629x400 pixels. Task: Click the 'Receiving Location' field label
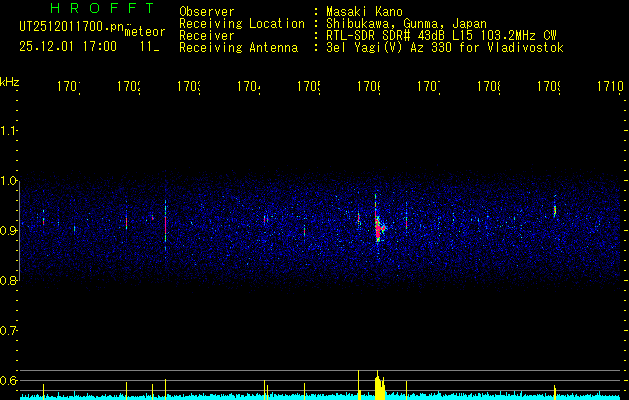(x=242, y=24)
